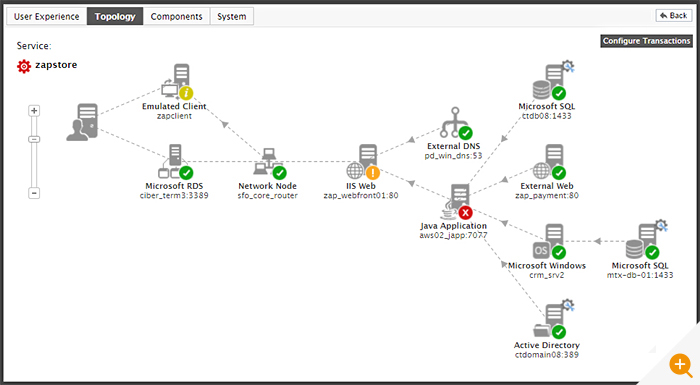The width and height of the screenshot is (700, 385).
Task: Click the mtx-db-01:1433 label
Action: [640, 275]
